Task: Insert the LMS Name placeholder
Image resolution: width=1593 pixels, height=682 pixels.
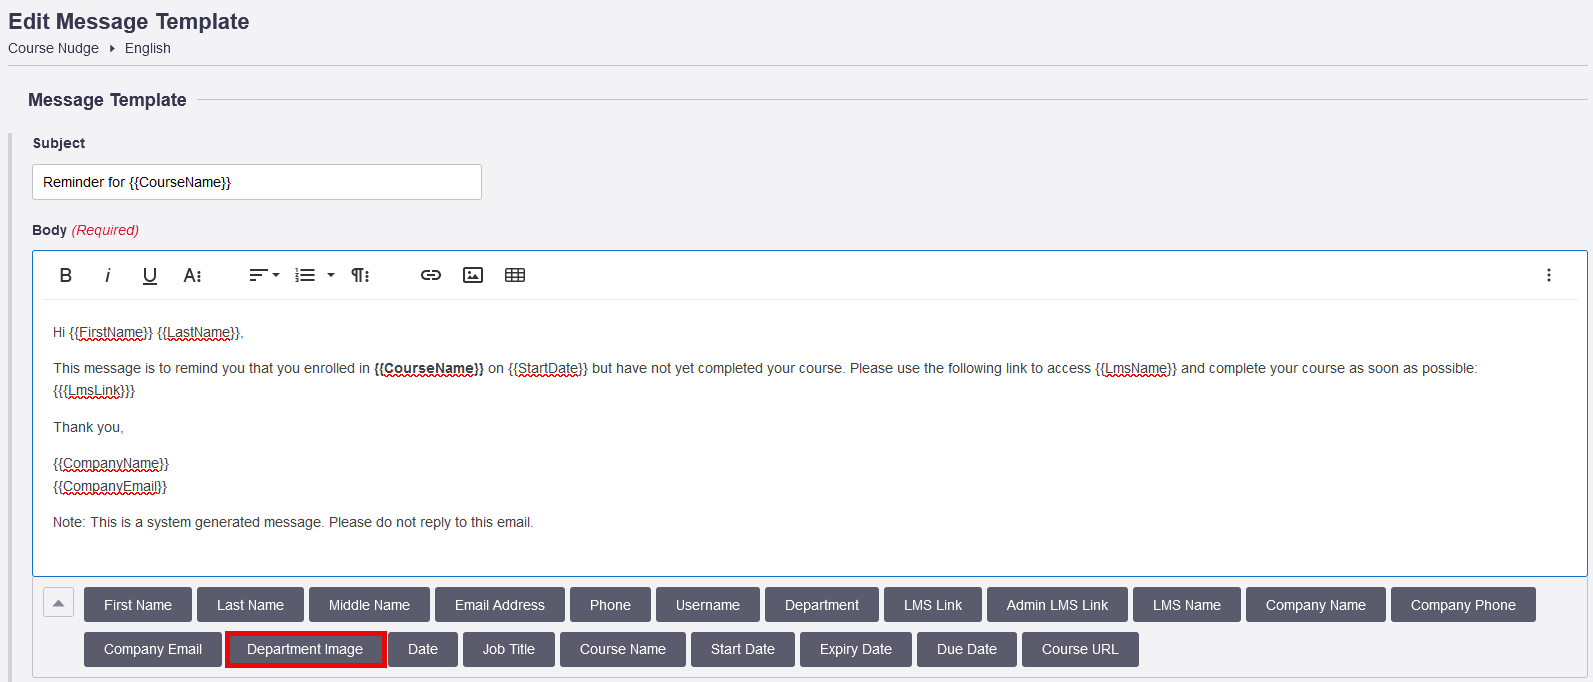Action: click(x=1187, y=605)
